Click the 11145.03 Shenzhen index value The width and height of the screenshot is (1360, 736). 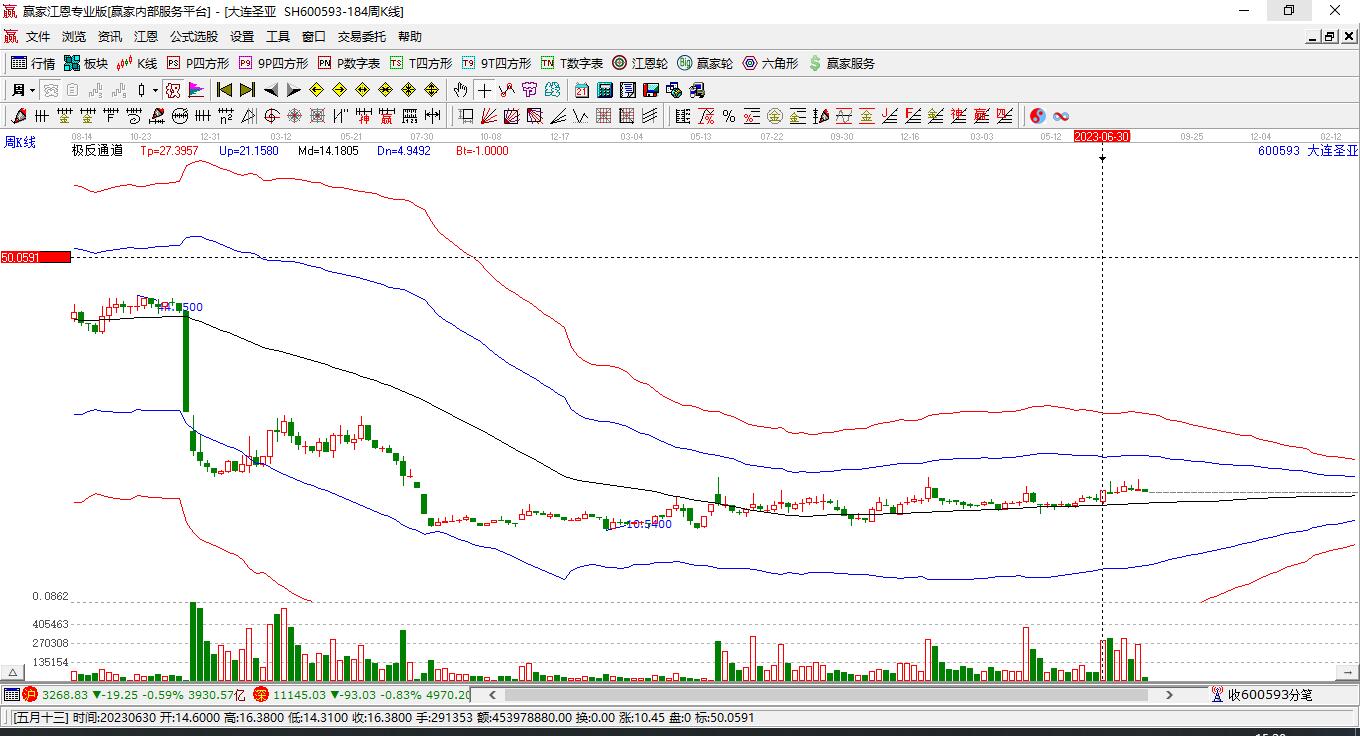click(300, 694)
